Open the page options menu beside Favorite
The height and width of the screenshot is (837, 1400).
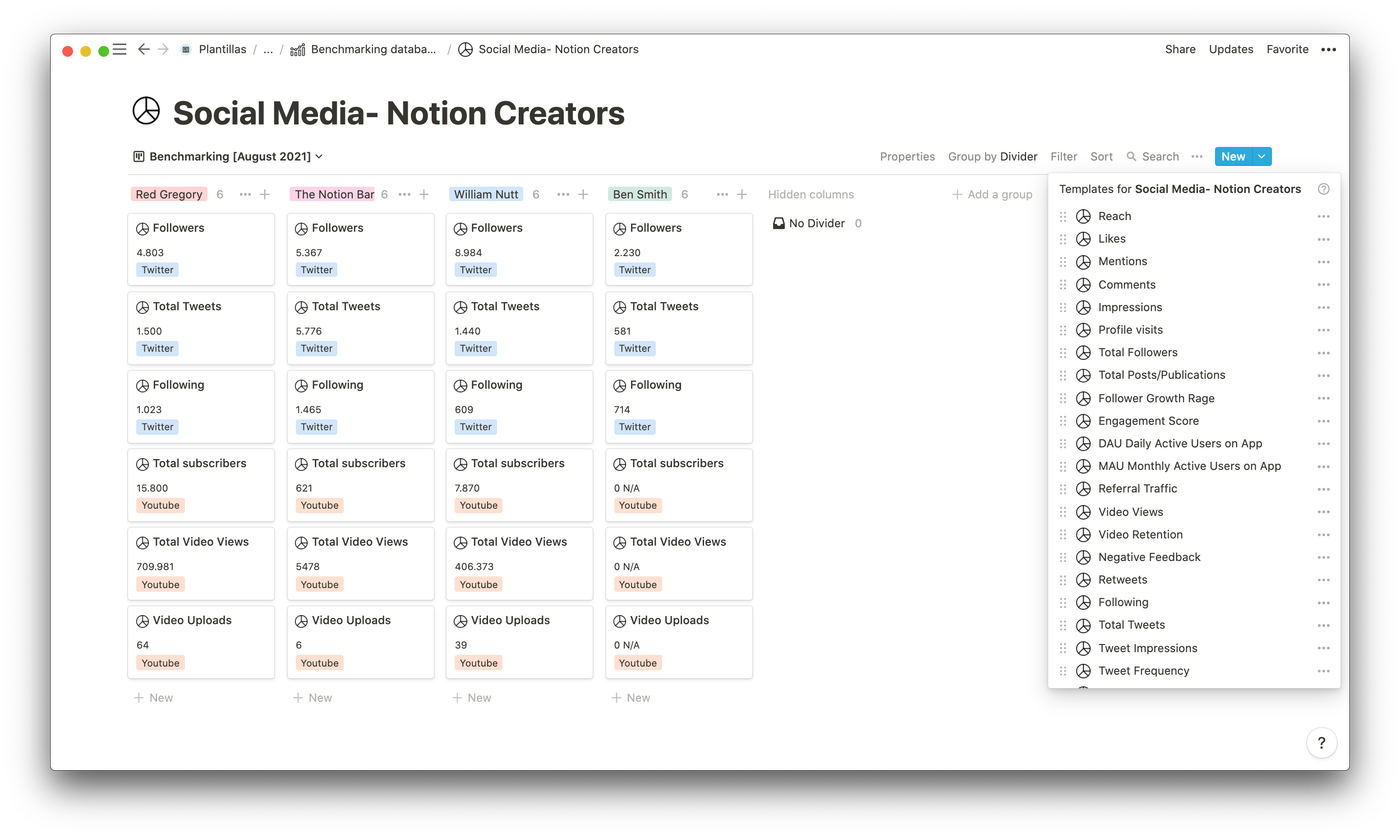(x=1328, y=49)
